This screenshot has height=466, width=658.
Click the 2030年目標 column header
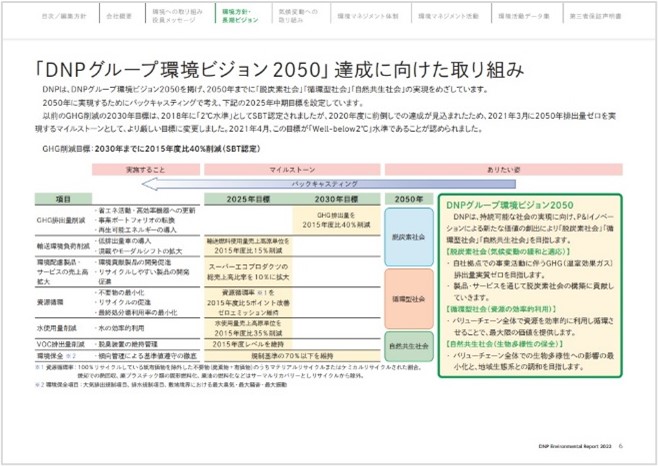tap(337, 200)
